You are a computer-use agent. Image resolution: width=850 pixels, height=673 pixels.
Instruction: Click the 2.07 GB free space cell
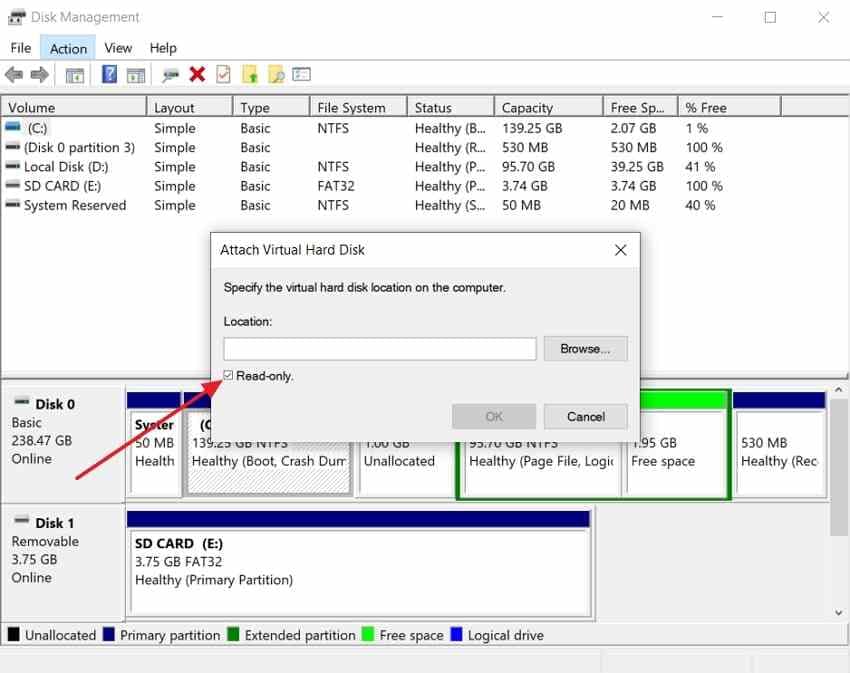tap(633, 128)
